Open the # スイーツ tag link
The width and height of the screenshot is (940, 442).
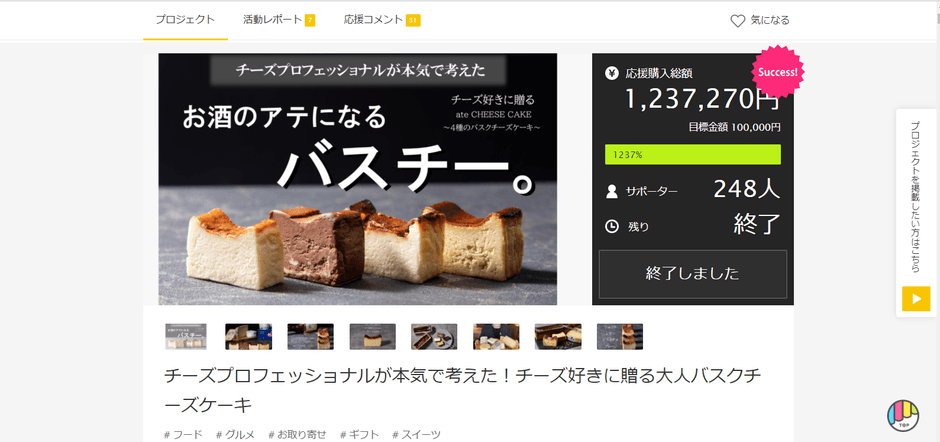[417, 435]
